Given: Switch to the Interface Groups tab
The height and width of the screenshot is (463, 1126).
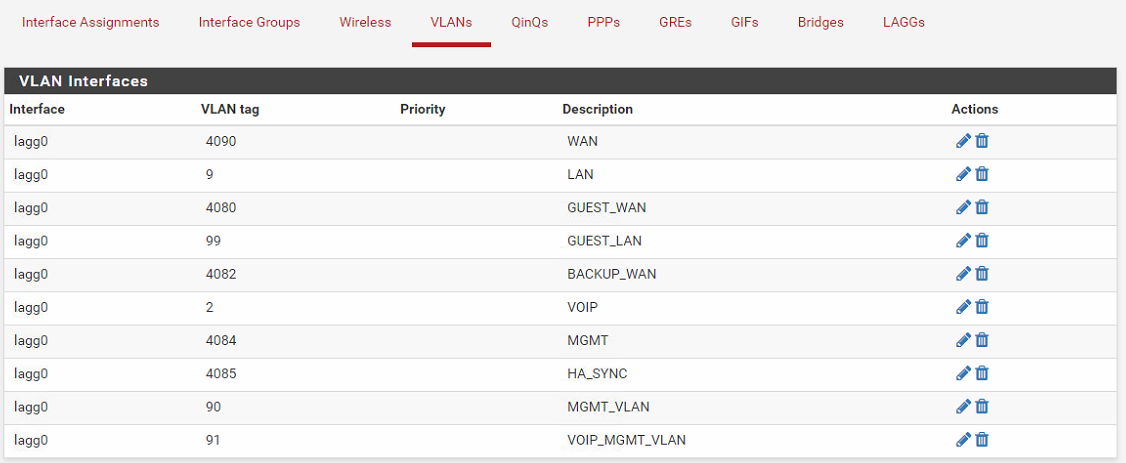Looking at the screenshot, I should (x=249, y=22).
